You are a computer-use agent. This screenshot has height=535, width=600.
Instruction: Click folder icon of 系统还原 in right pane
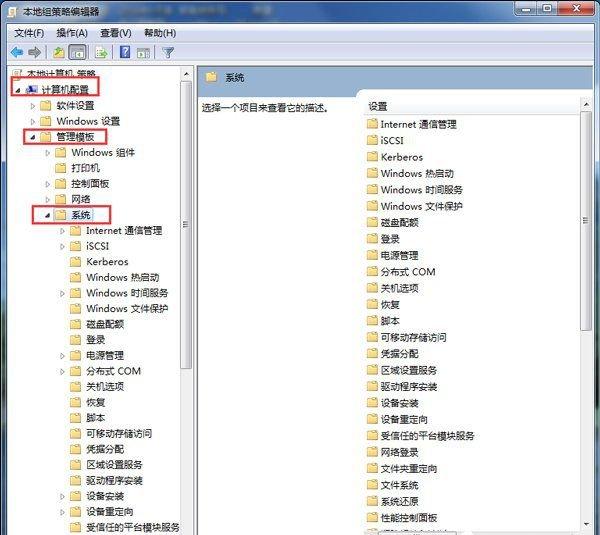click(372, 501)
